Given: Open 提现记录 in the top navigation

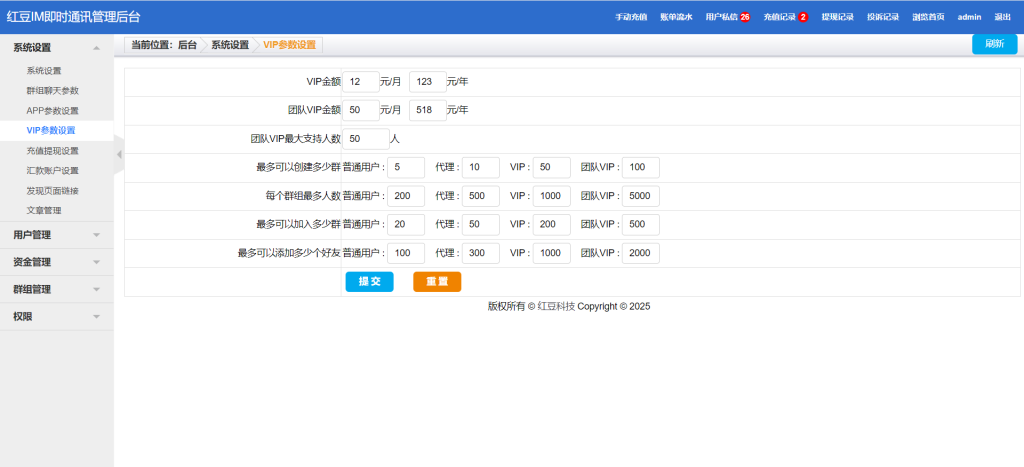Looking at the screenshot, I should tap(837, 17).
